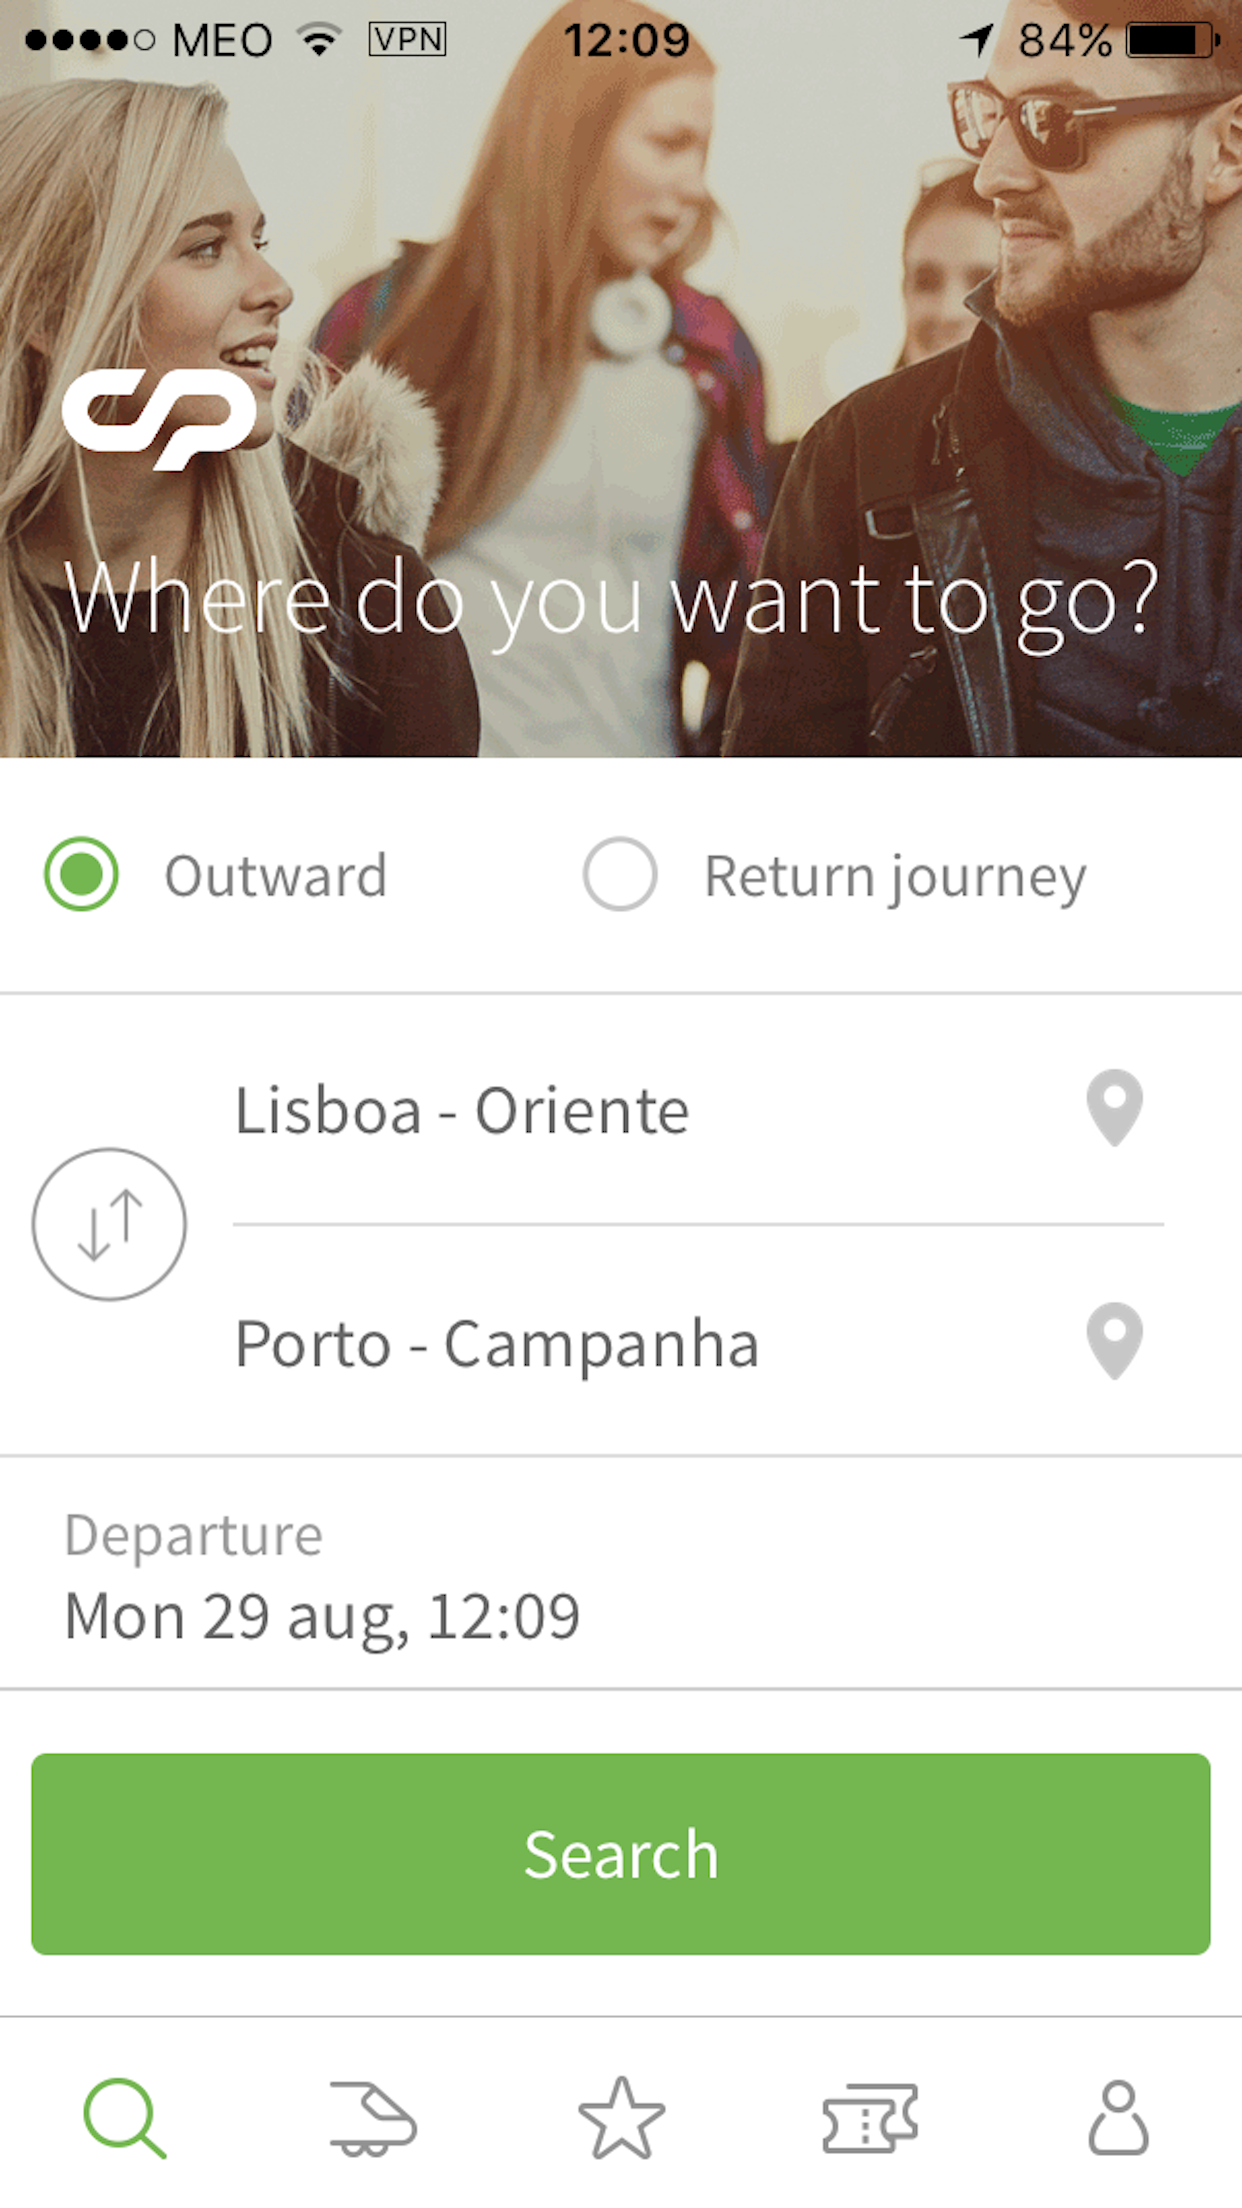Open the favorites star tab
Image resolution: width=1242 pixels, height=2208 pixels.
tap(621, 2118)
